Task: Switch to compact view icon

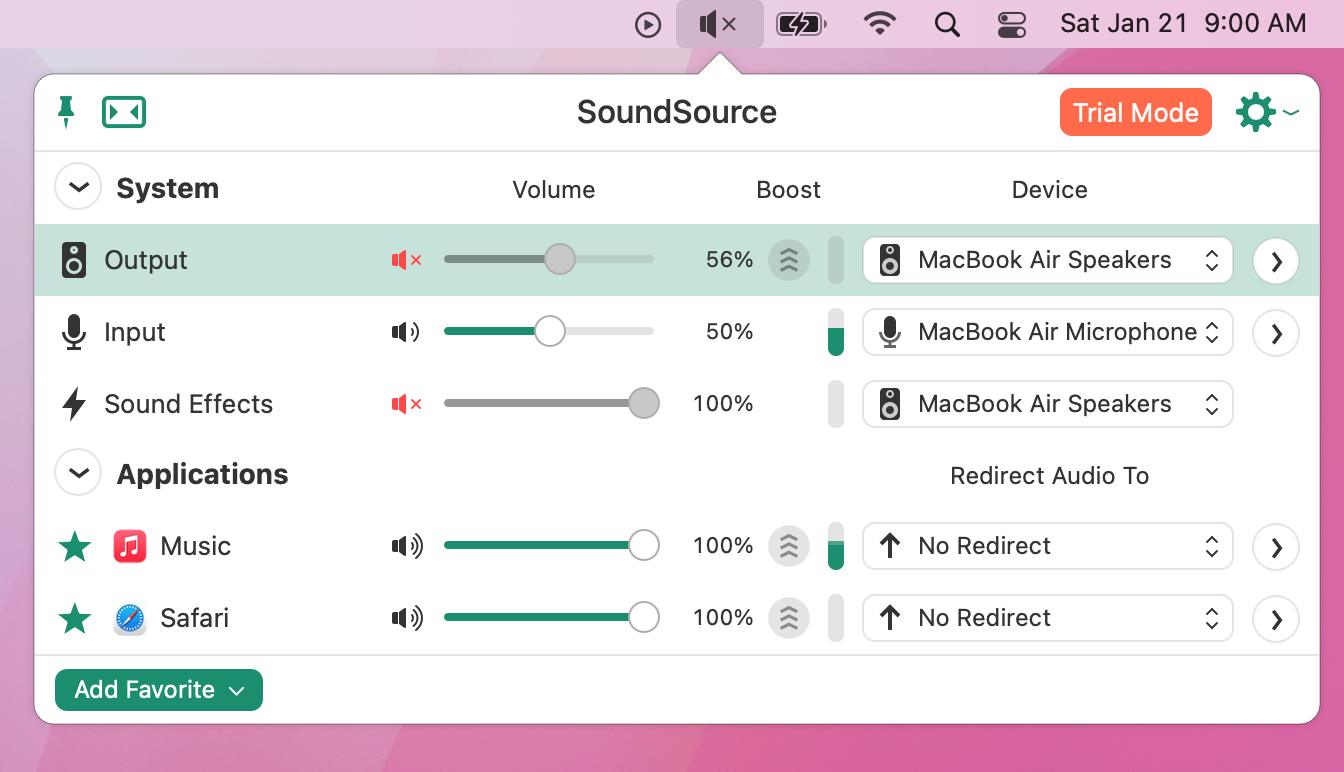Action: tap(124, 112)
